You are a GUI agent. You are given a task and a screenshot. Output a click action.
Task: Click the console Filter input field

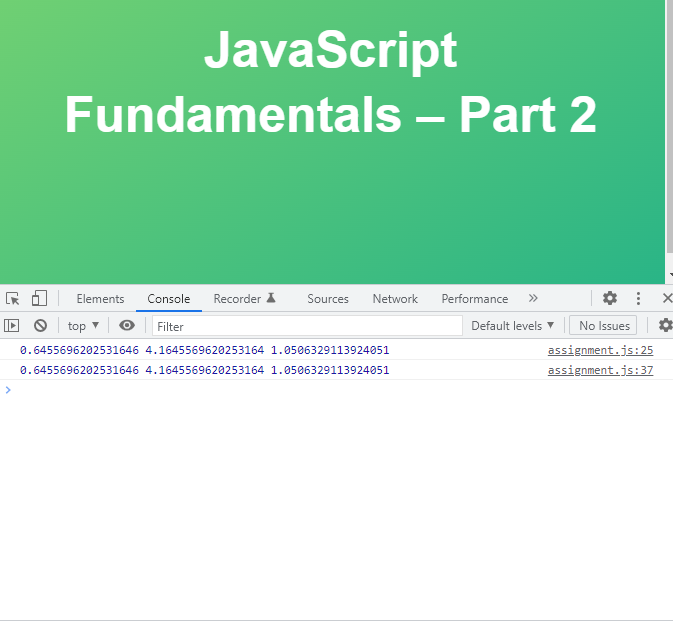pyautogui.click(x=307, y=326)
